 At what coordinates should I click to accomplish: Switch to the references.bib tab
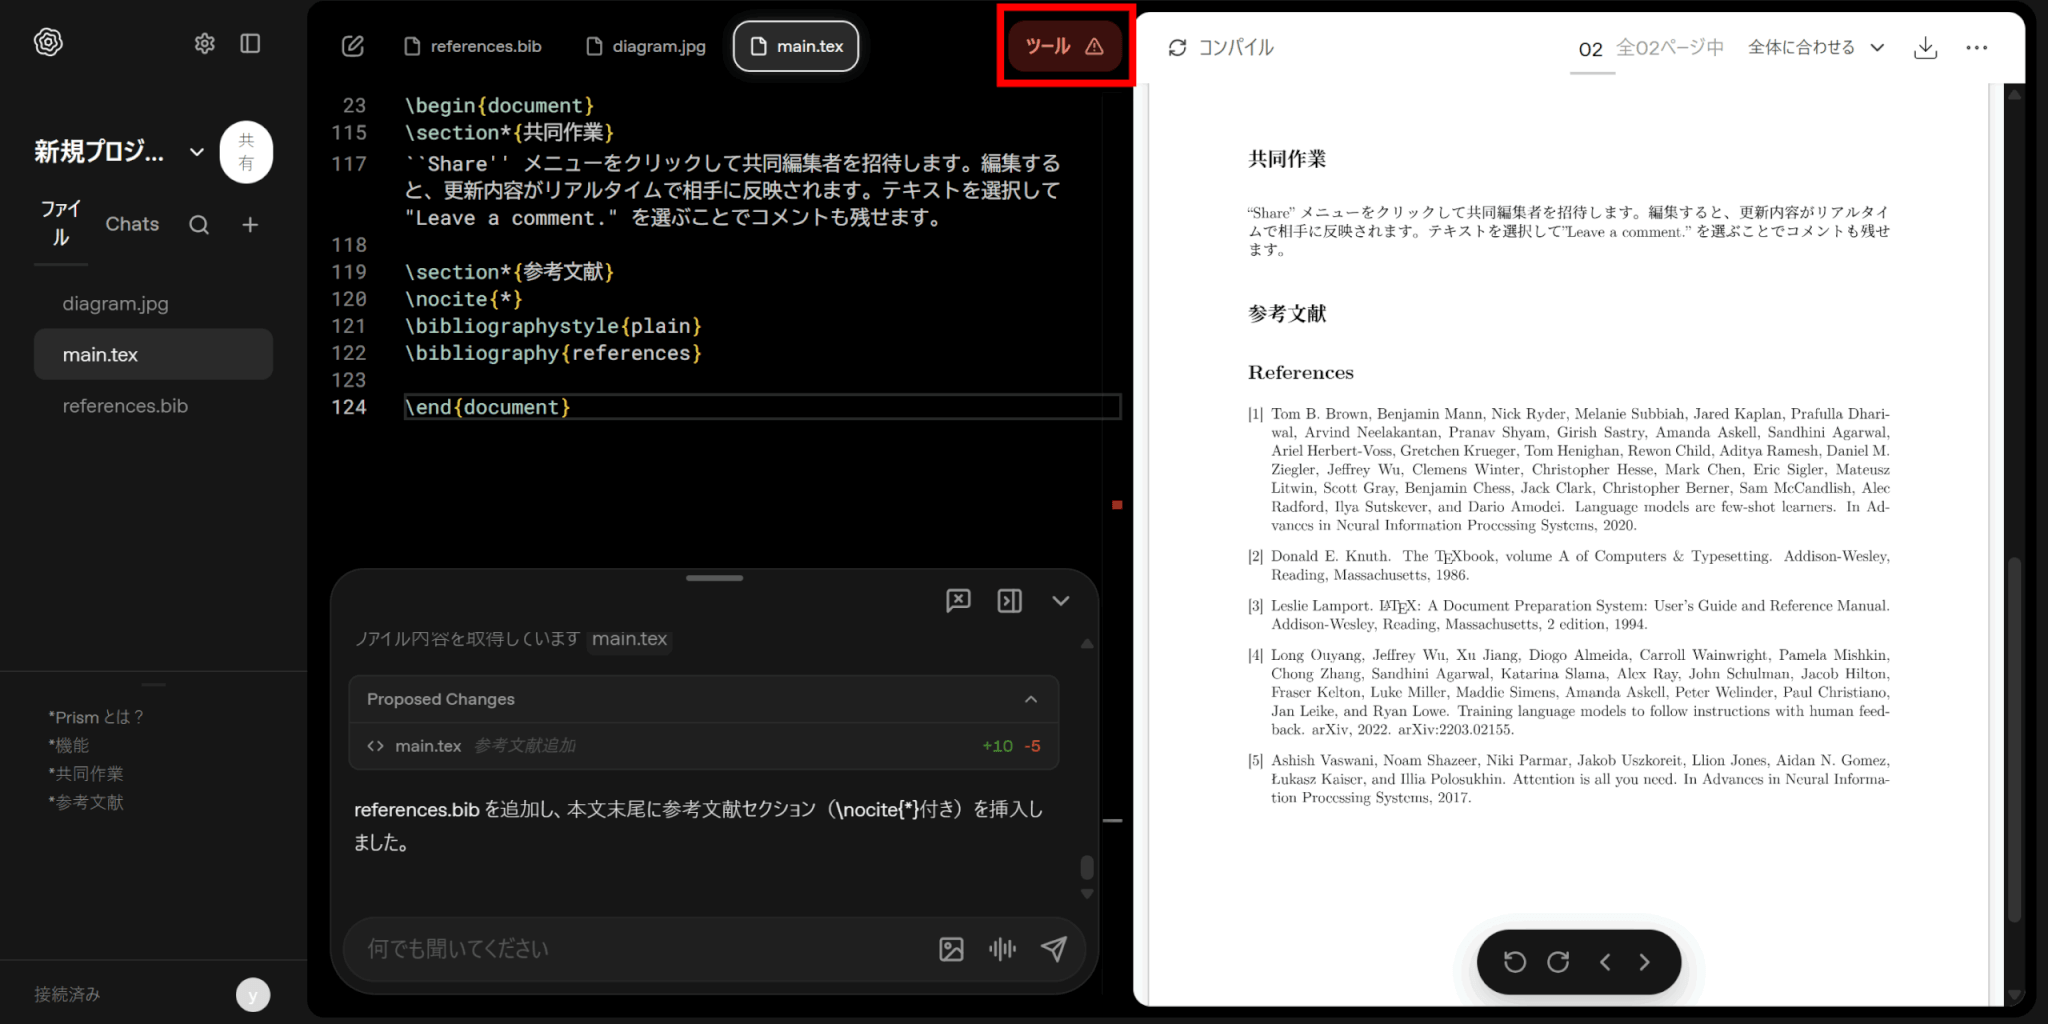coord(473,46)
